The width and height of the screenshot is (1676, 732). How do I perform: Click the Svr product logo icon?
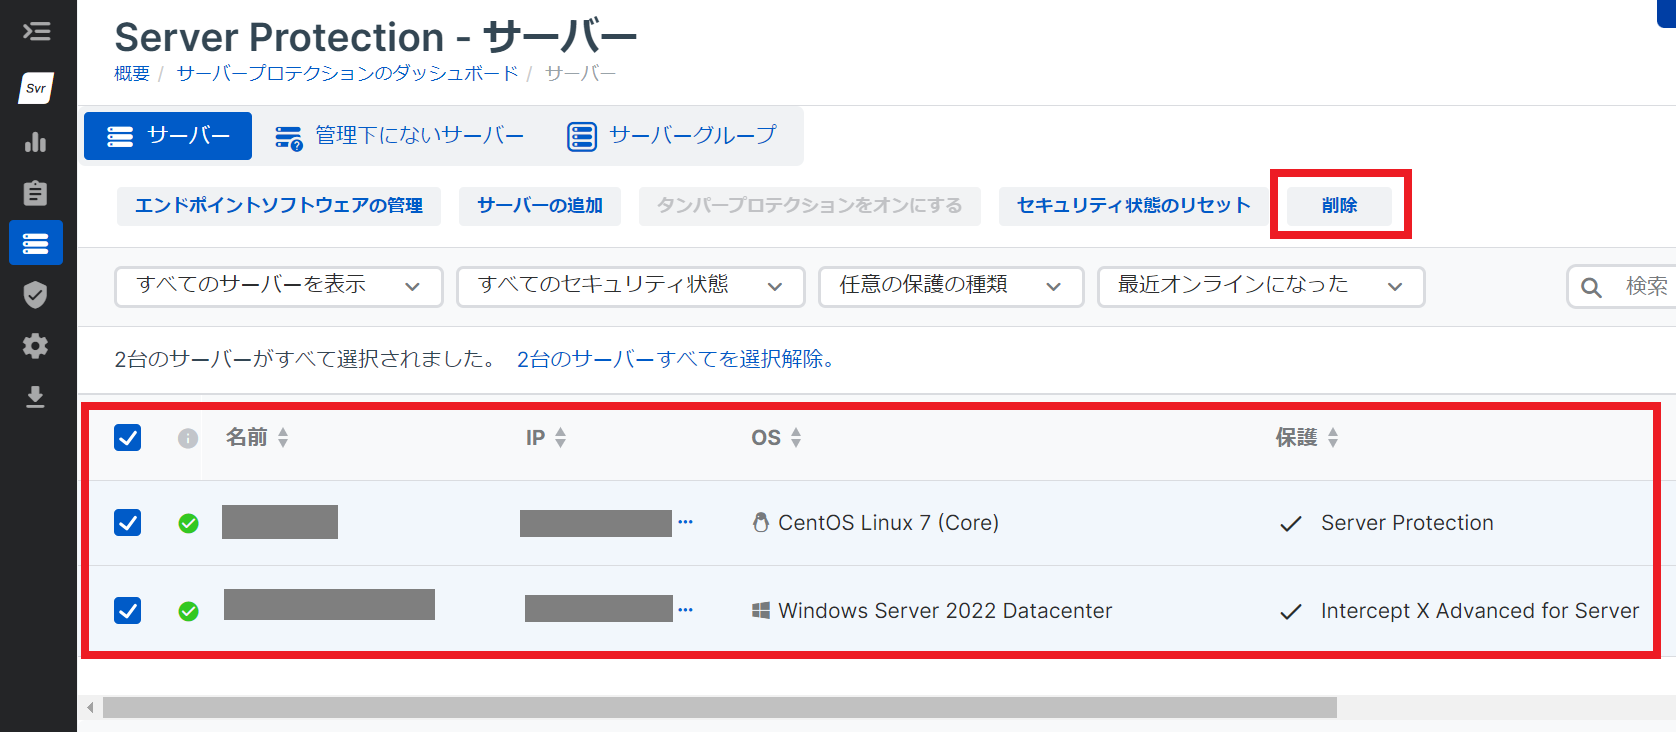click(x=36, y=88)
